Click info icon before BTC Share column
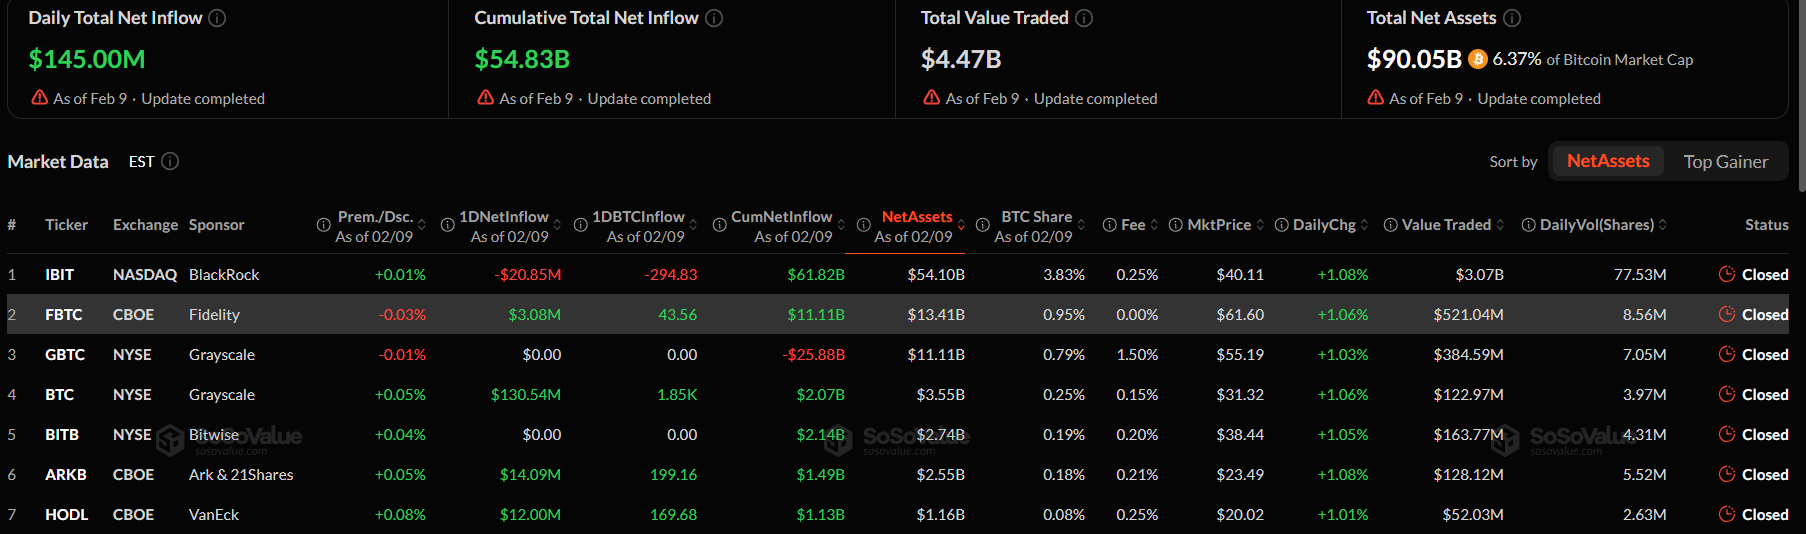Image resolution: width=1806 pixels, height=534 pixels. pyautogui.click(x=983, y=225)
